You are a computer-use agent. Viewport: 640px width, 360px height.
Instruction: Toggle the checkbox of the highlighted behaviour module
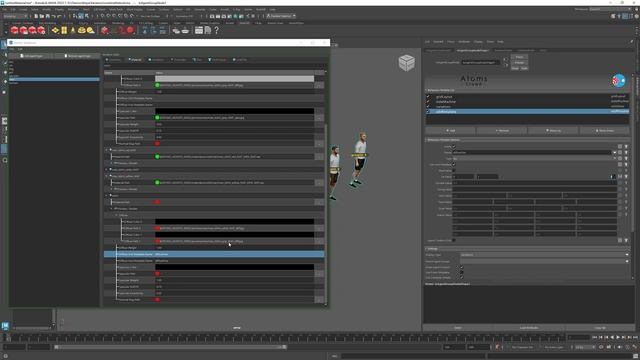(x=428, y=111)
